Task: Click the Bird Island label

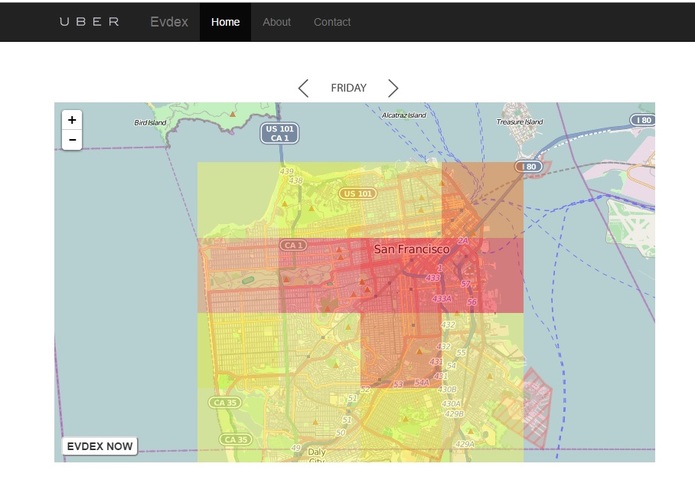Action: click(150, 122)
